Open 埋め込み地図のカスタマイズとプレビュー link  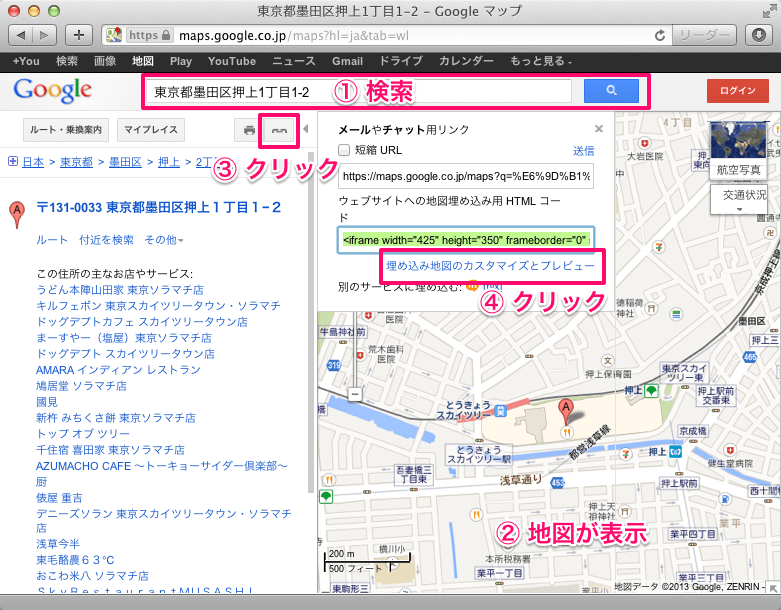[x=490, y=266]
